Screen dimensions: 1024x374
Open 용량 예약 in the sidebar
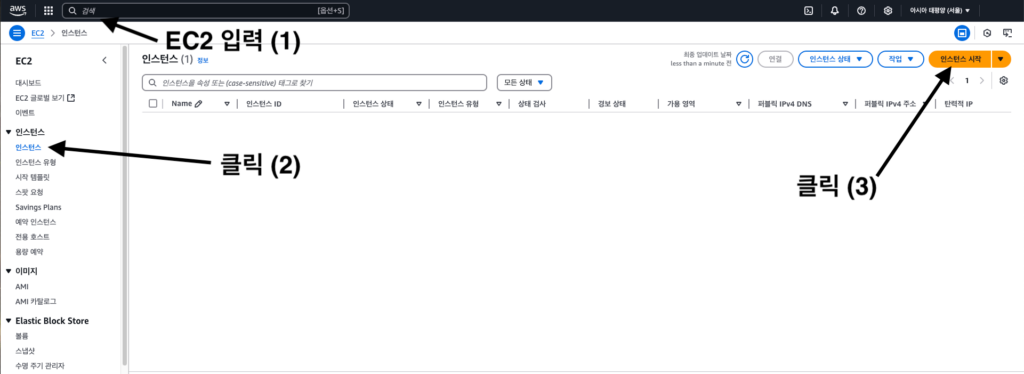click(x=29, y=252)
